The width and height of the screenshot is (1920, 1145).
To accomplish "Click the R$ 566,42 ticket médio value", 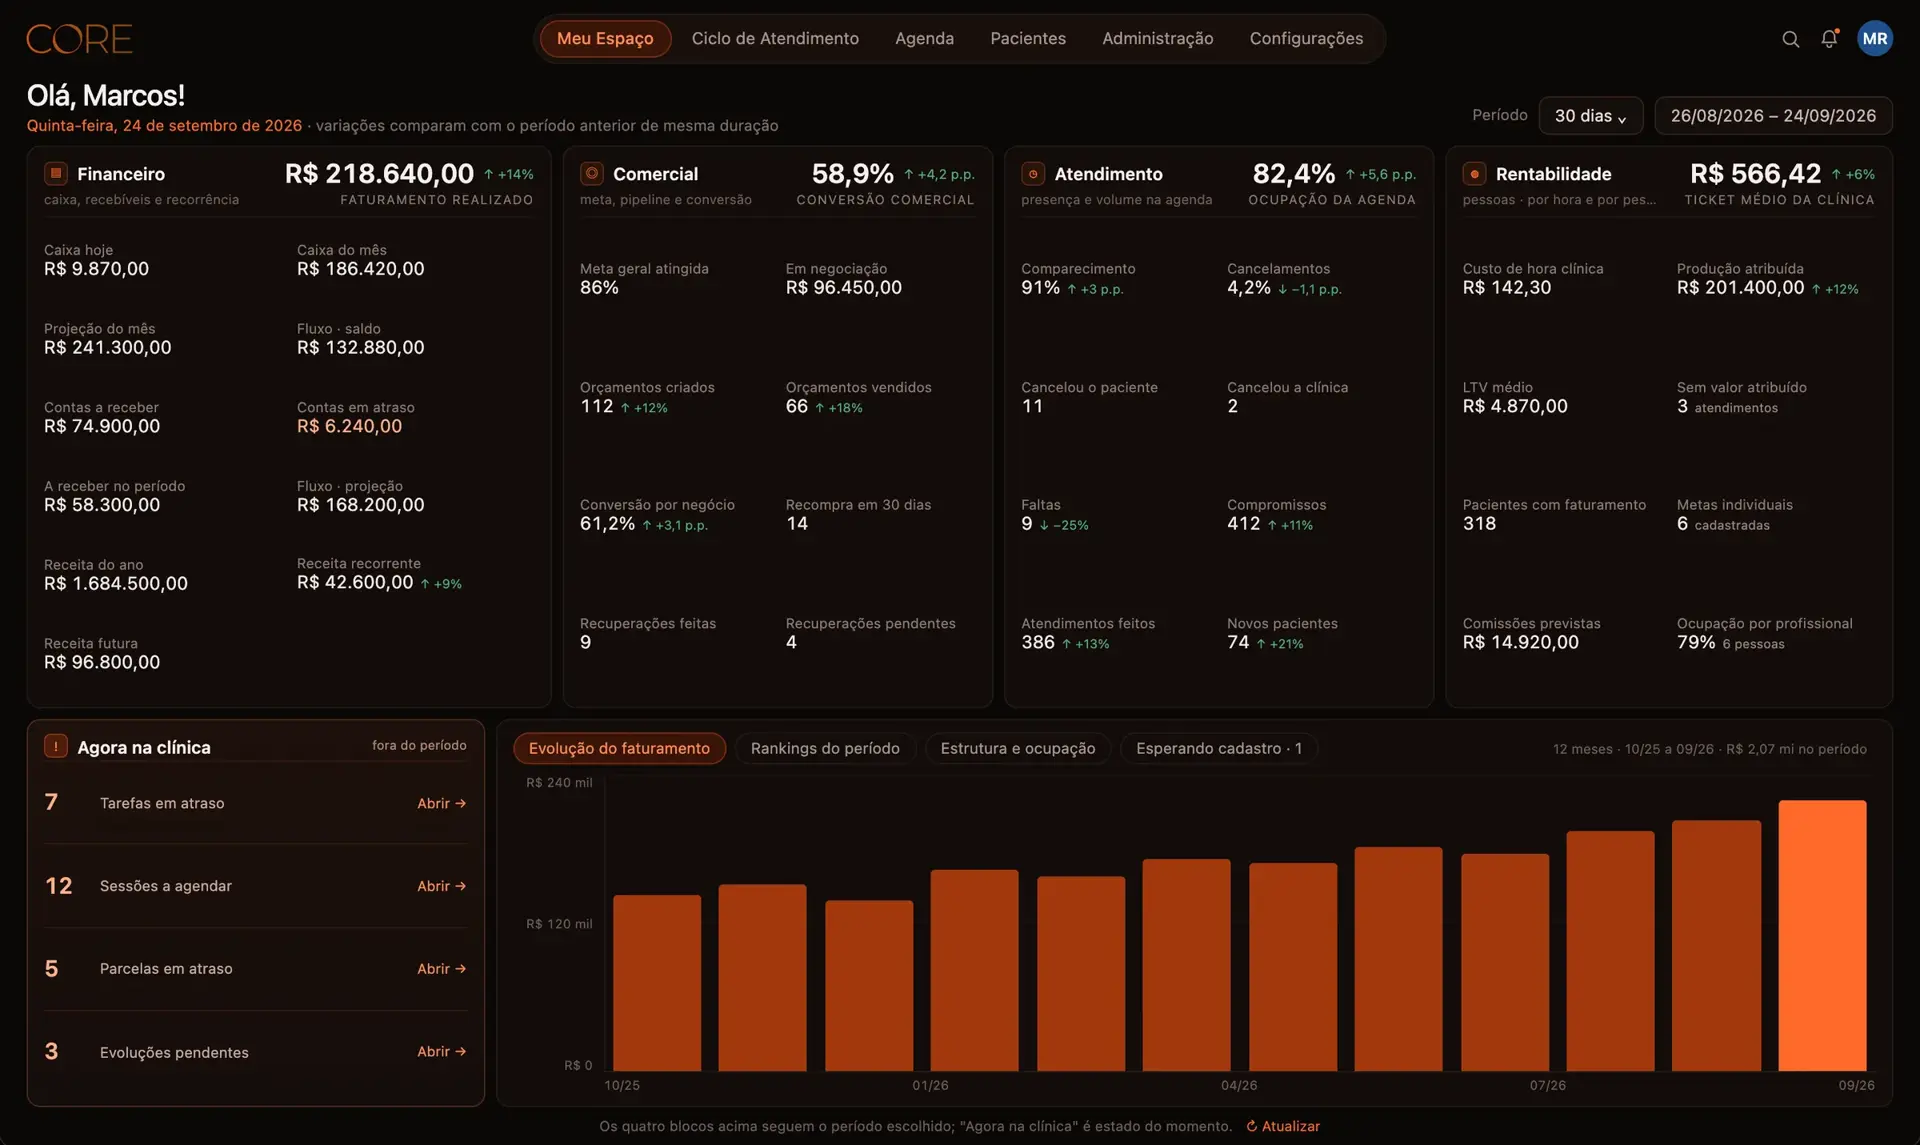I will coord(1755,173).
